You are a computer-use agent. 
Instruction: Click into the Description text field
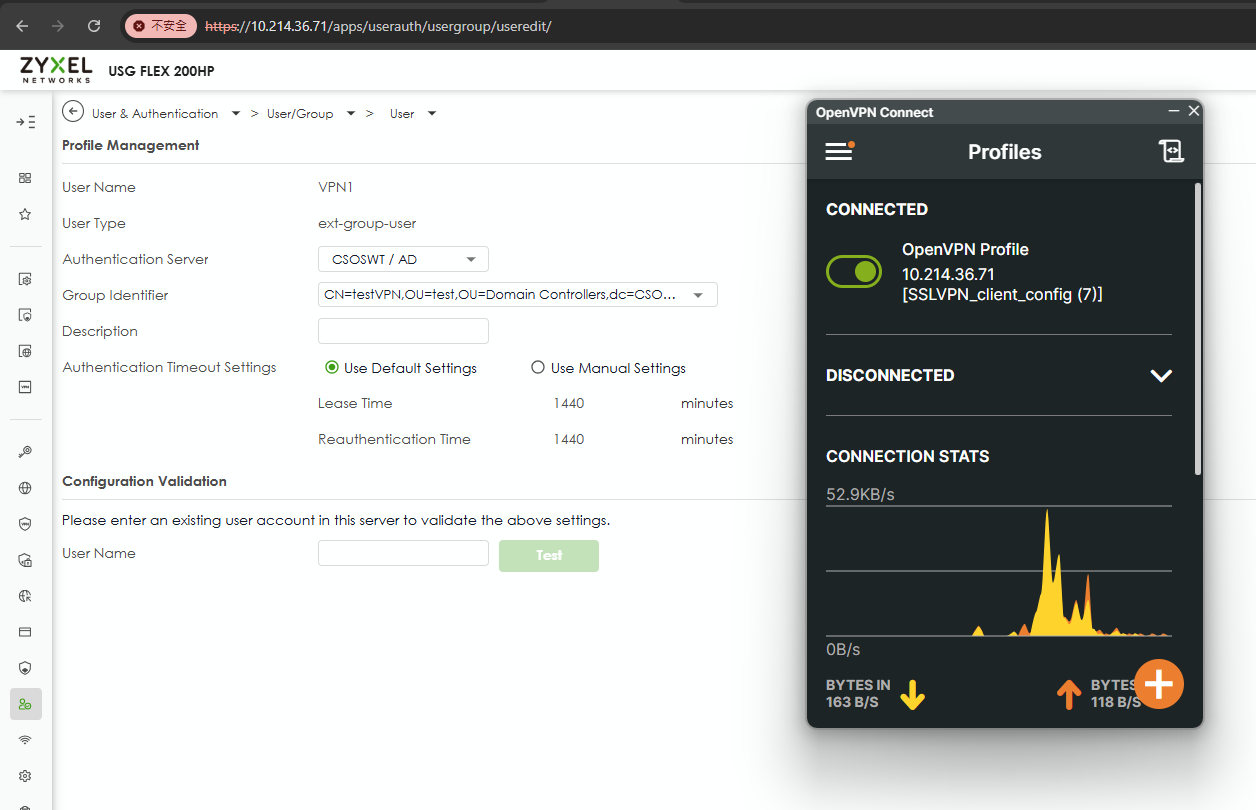click(403, 331)
